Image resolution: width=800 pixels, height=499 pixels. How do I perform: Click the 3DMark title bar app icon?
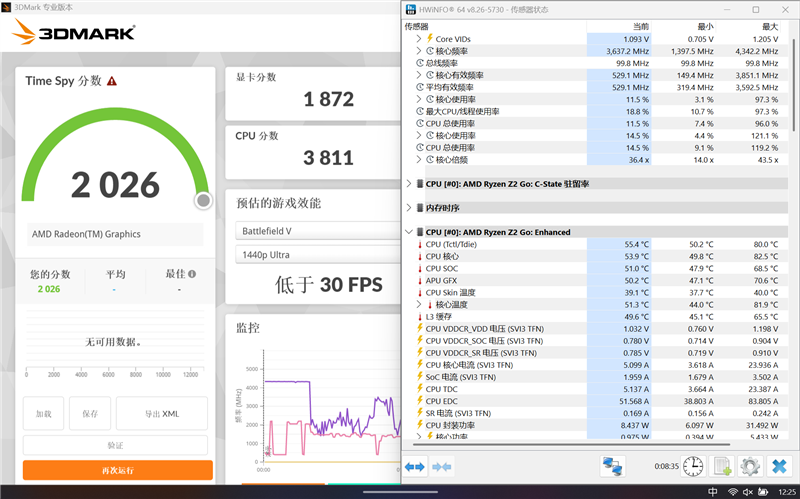pos(6,7)
